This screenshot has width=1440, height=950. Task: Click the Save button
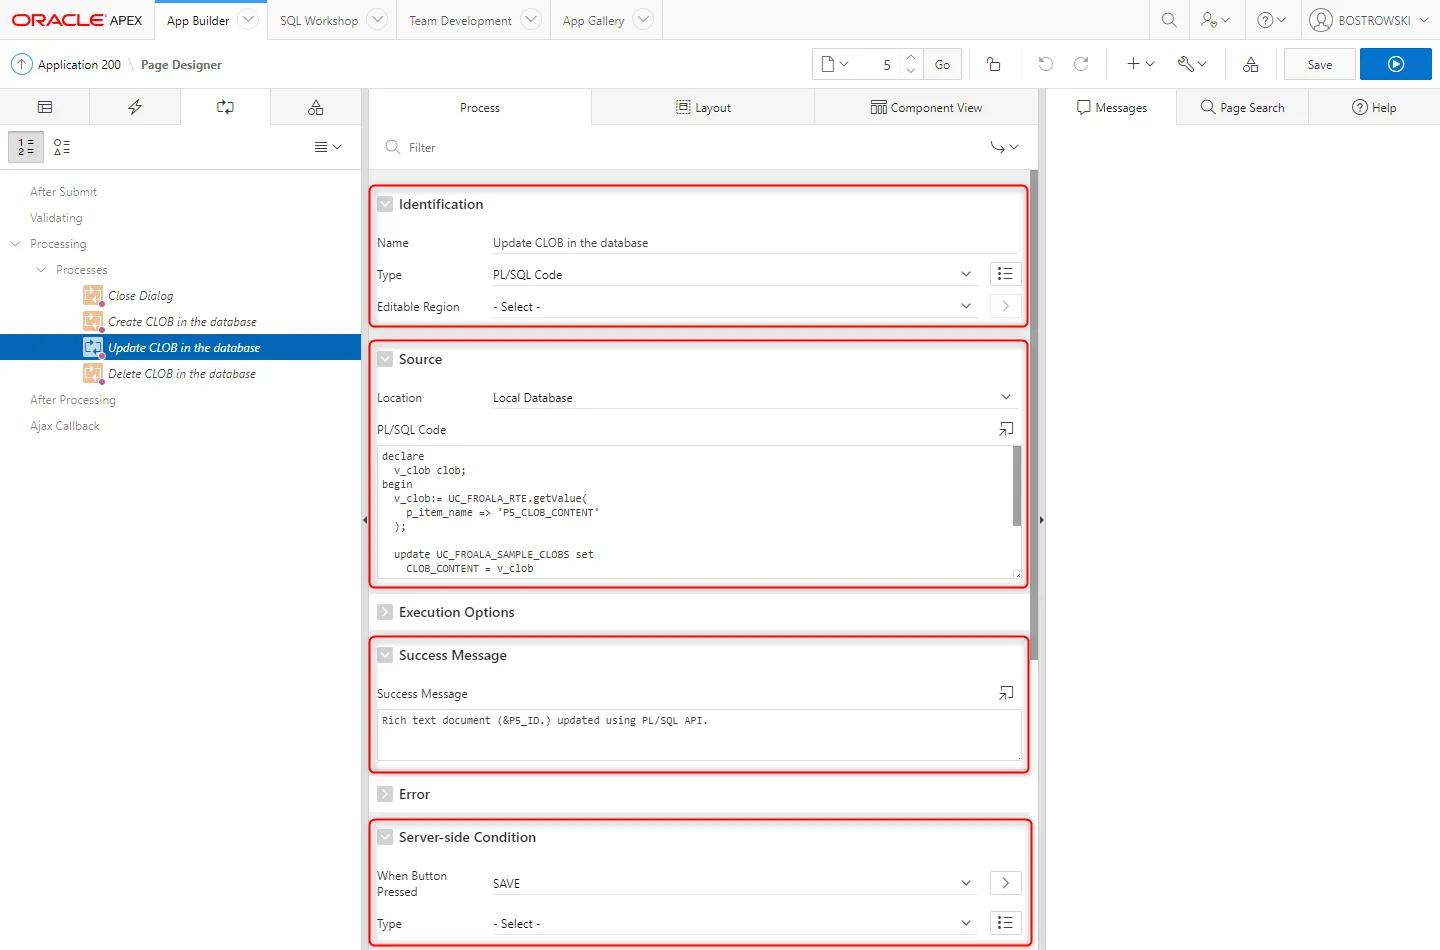(1319, 64)
